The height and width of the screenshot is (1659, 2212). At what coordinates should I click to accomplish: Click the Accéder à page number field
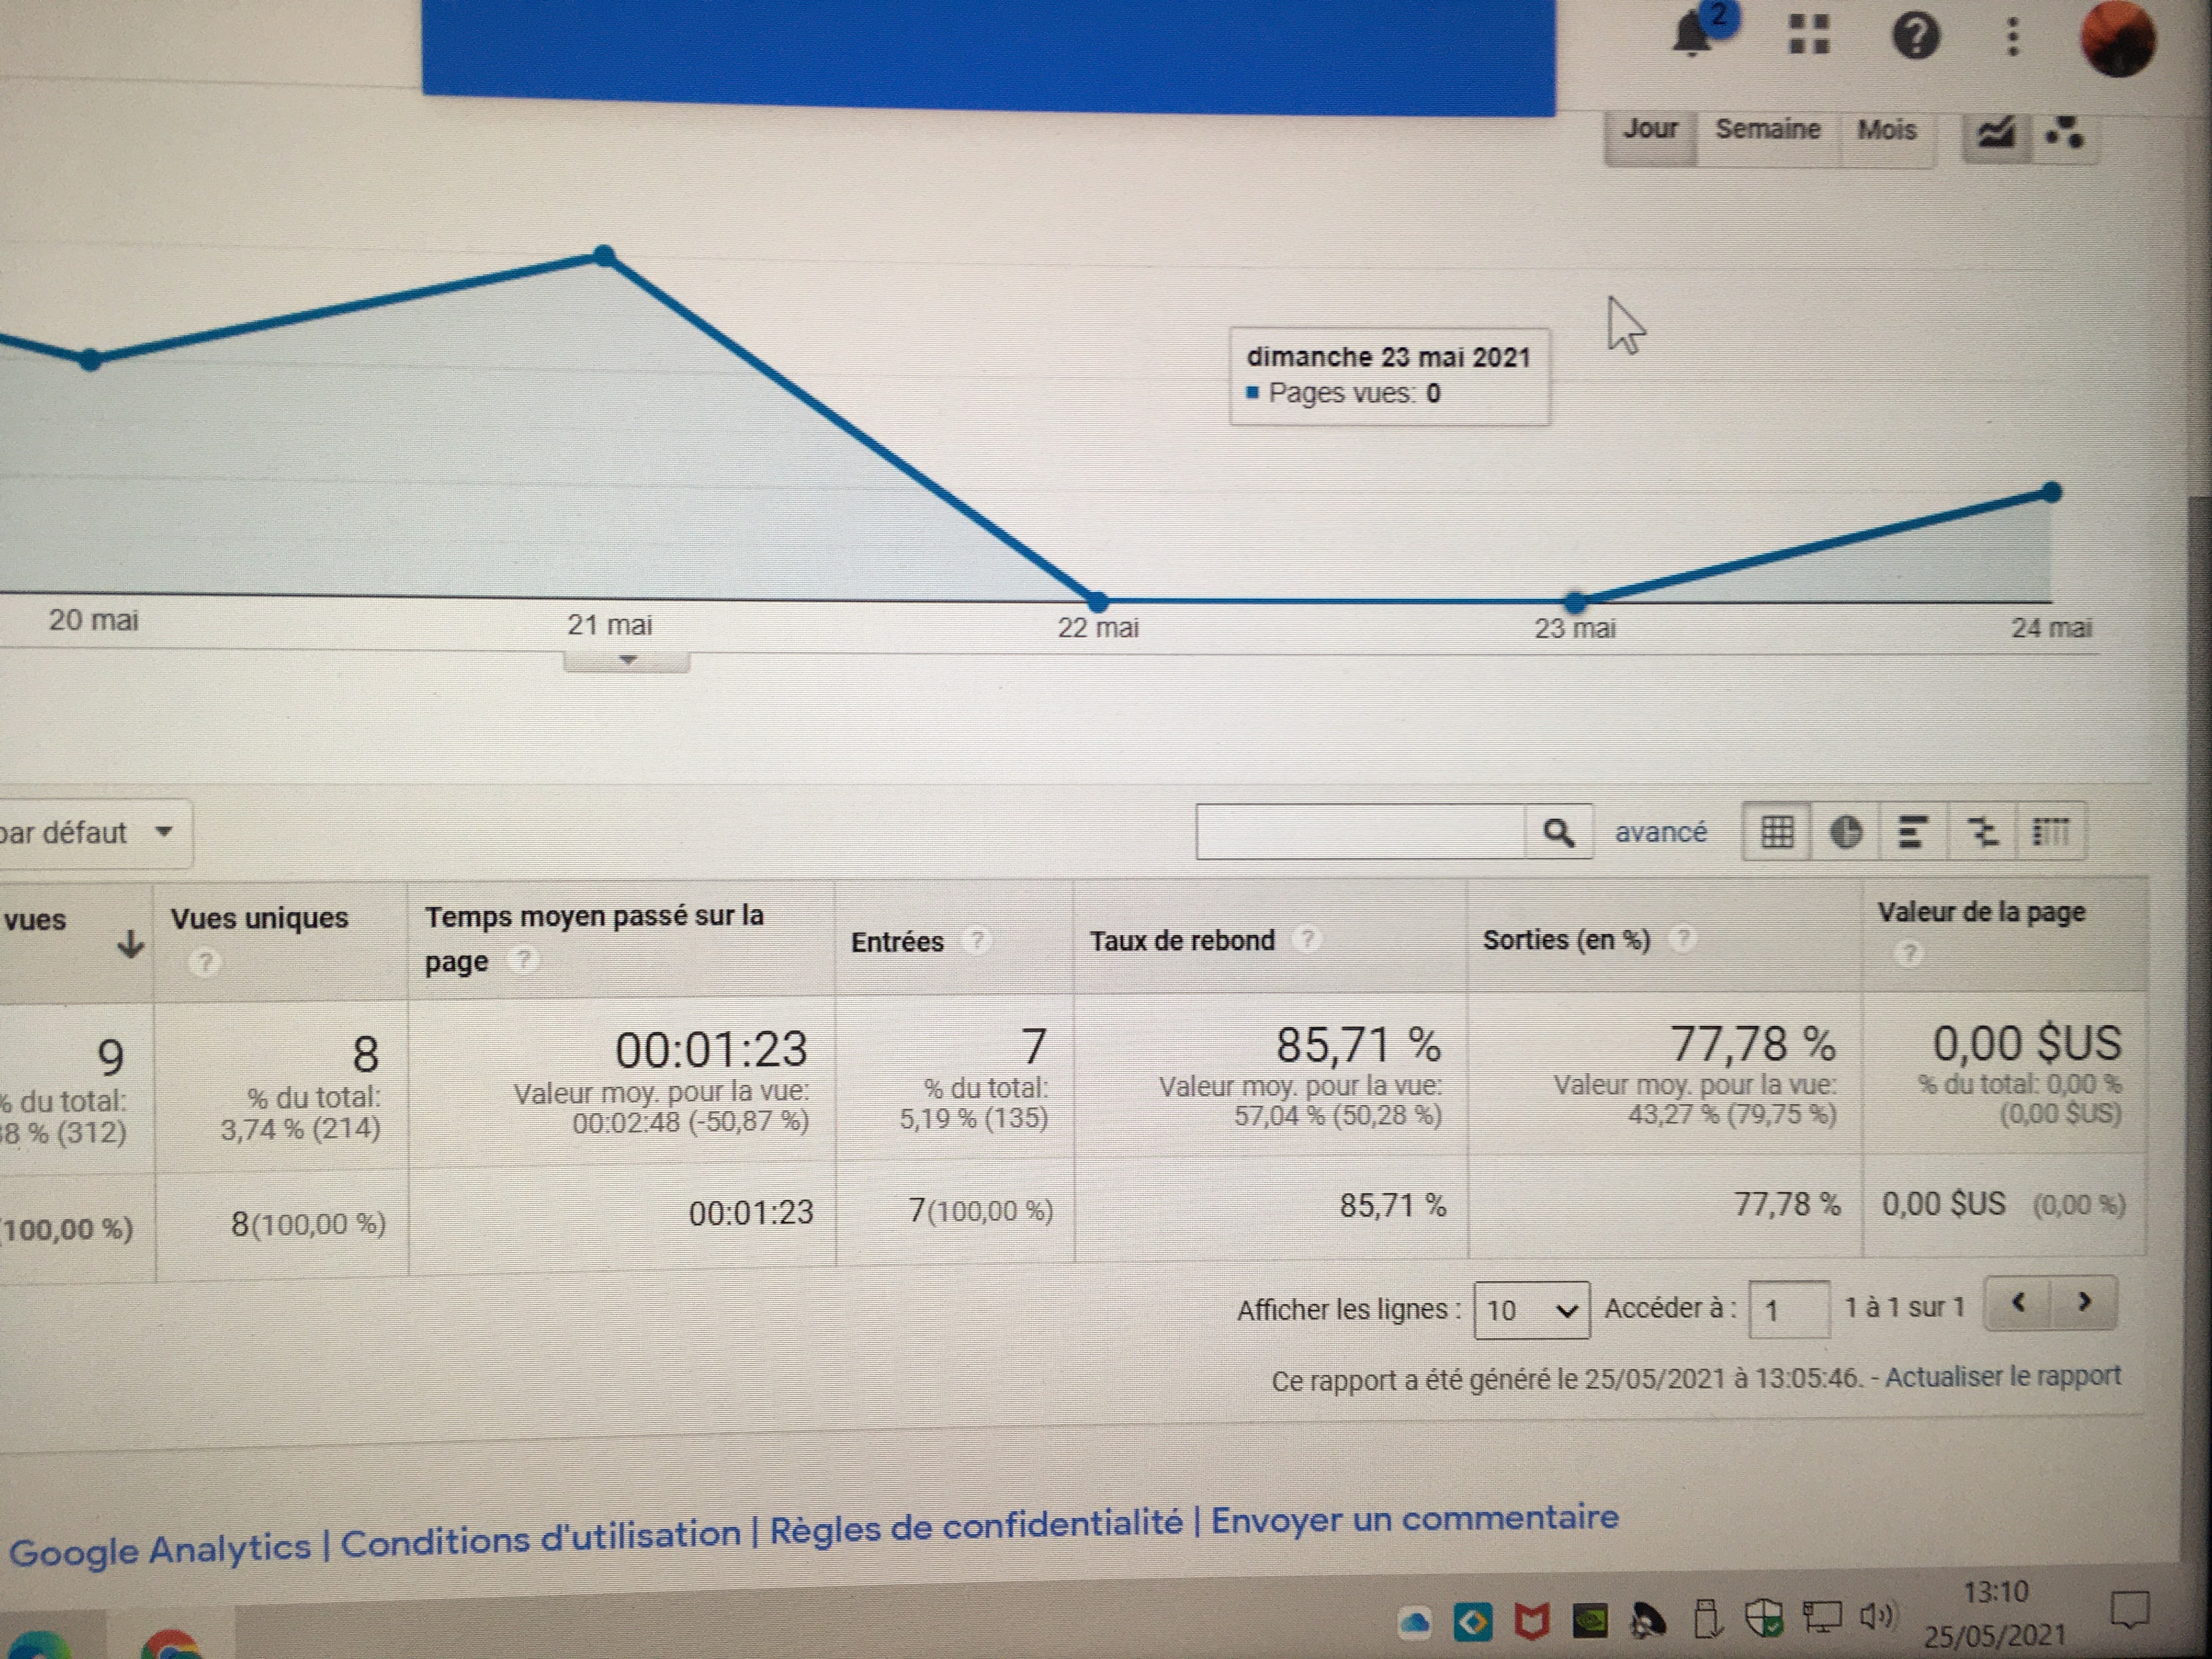click(1788, 1310)
